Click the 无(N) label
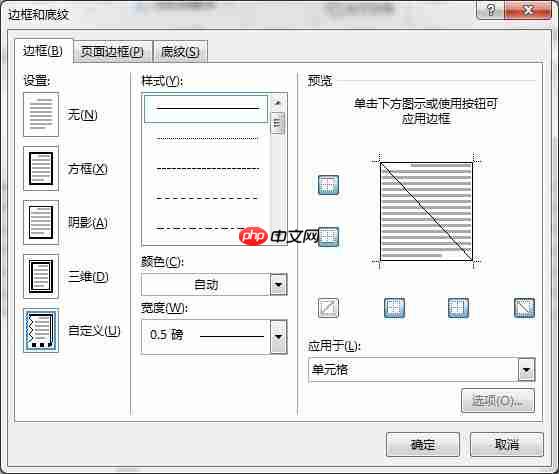Image resolution: width=559 pixels, height=474 pixels. 82,115
